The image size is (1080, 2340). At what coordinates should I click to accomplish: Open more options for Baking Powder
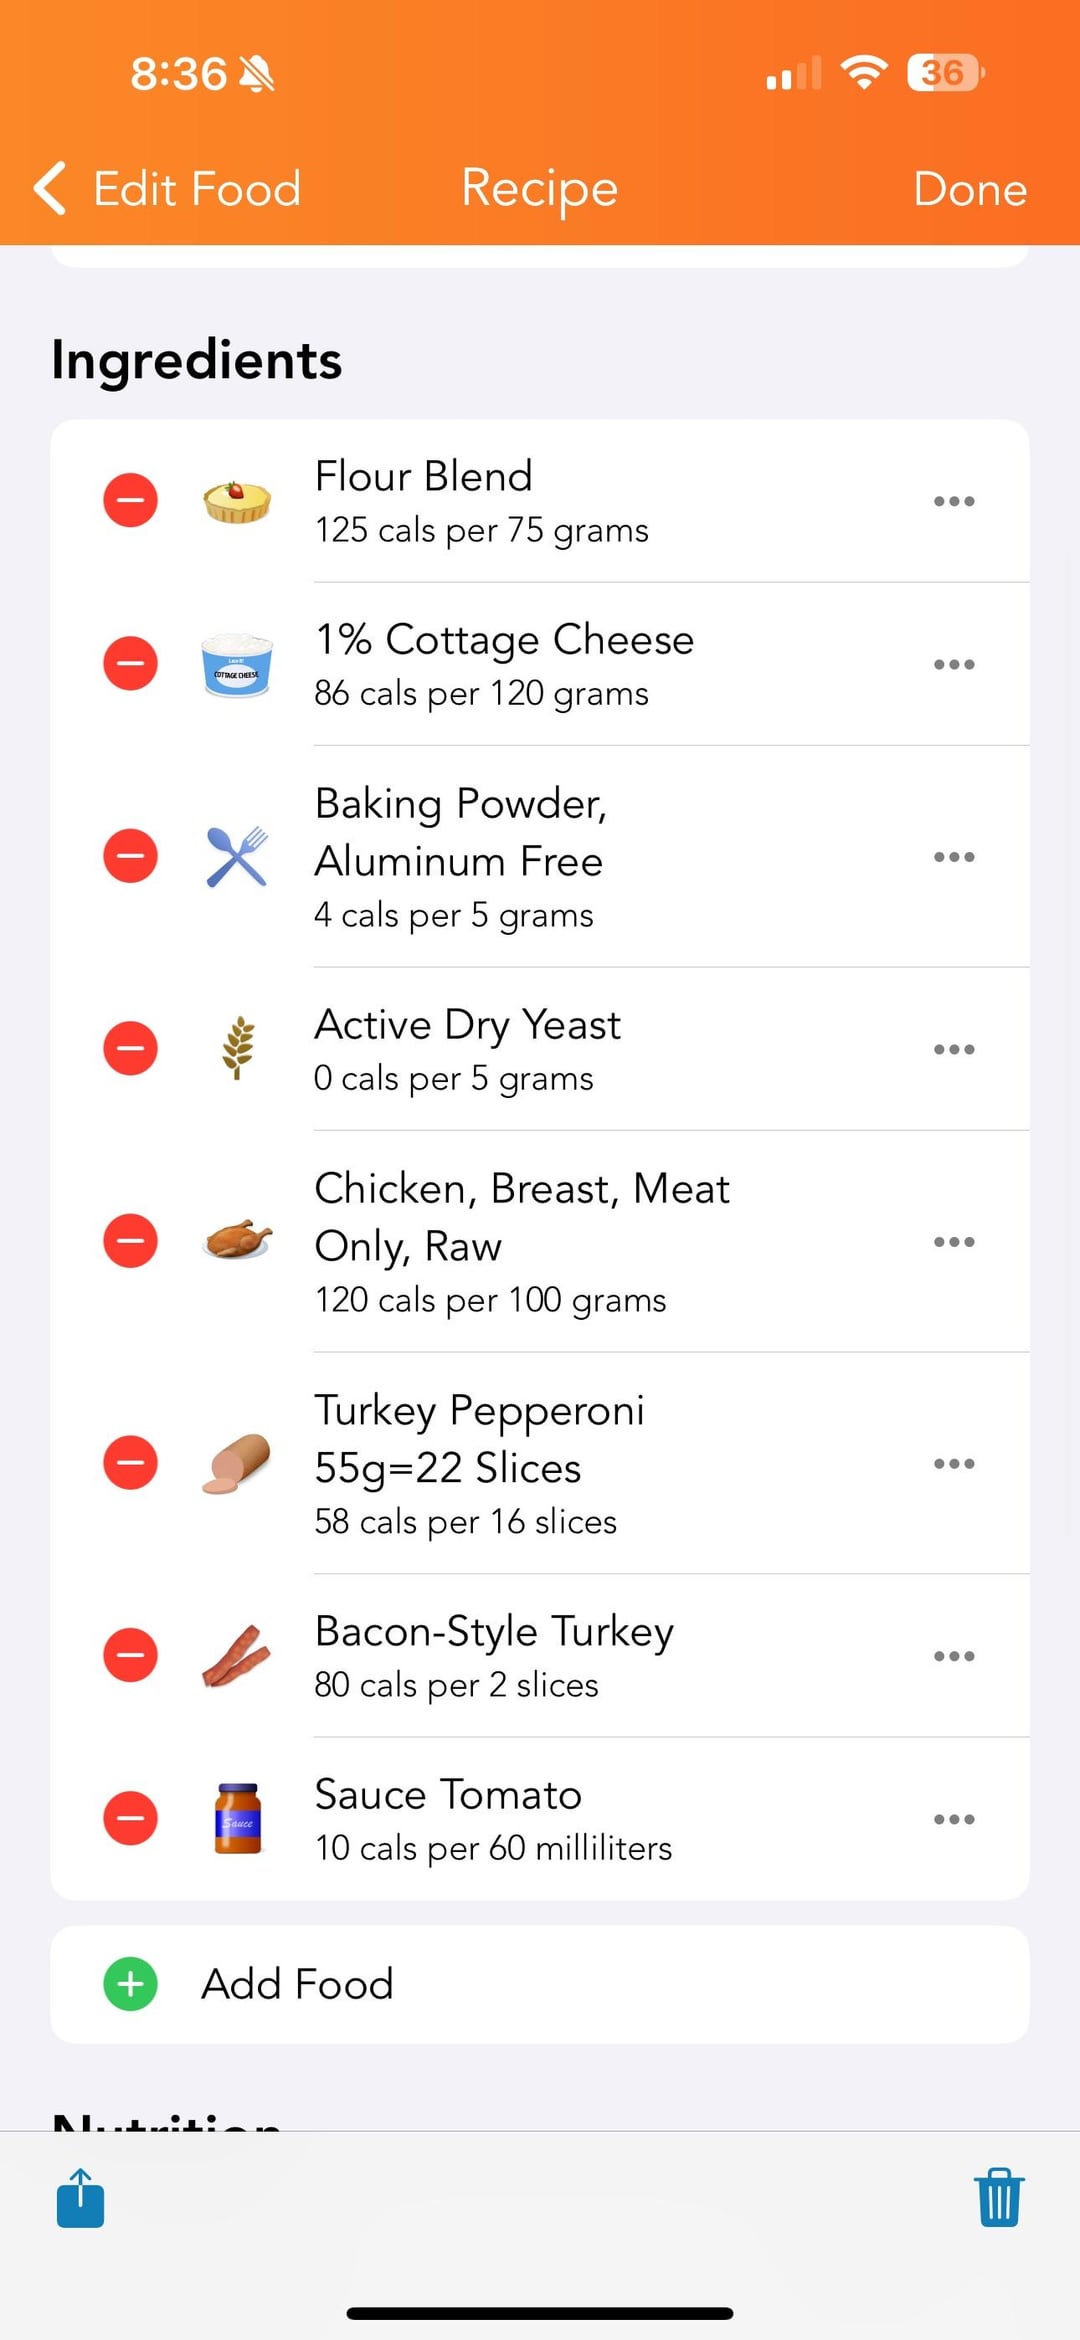tap(953, 857)
